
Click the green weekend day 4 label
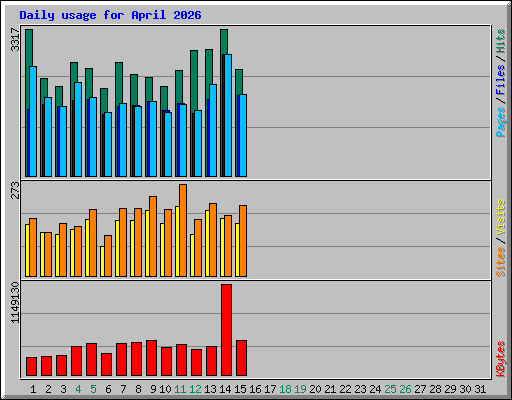coord(78,389)
